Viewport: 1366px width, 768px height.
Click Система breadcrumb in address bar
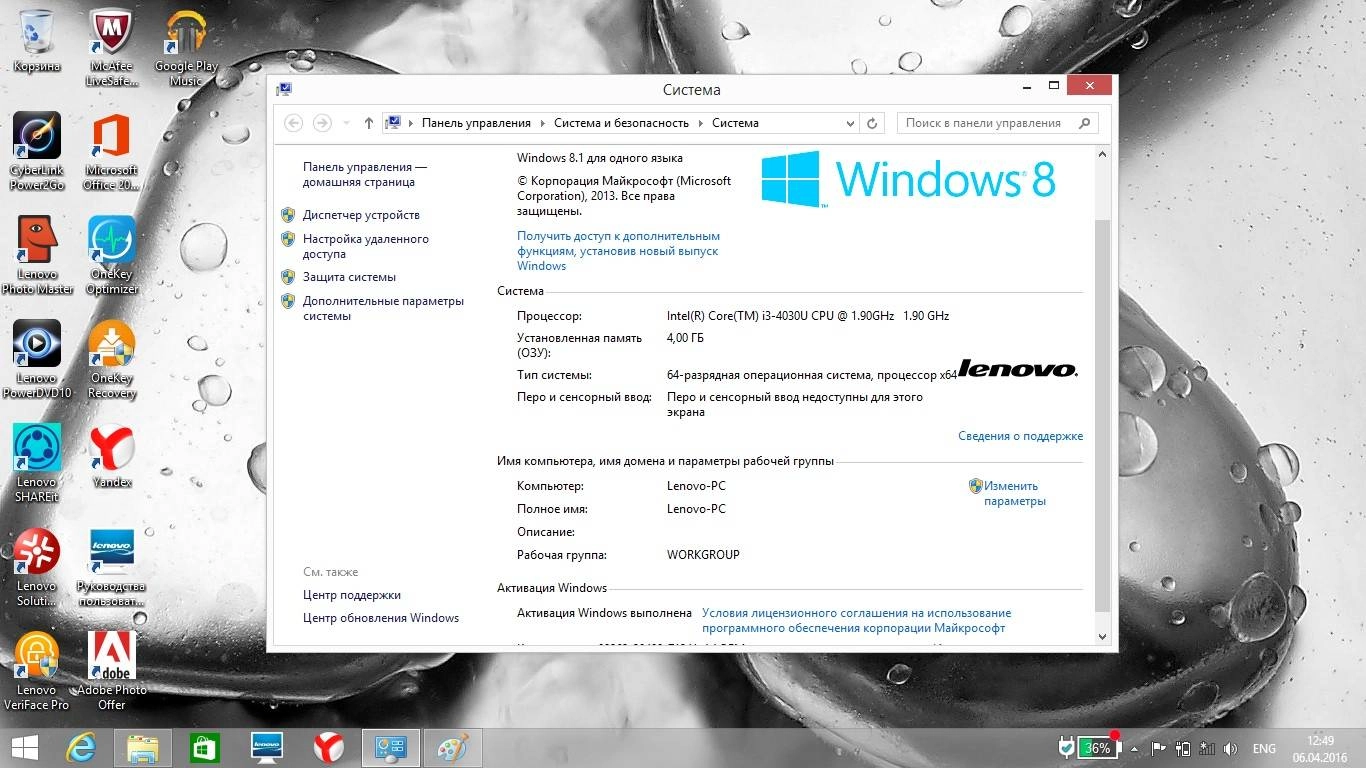tap(735, 123)
